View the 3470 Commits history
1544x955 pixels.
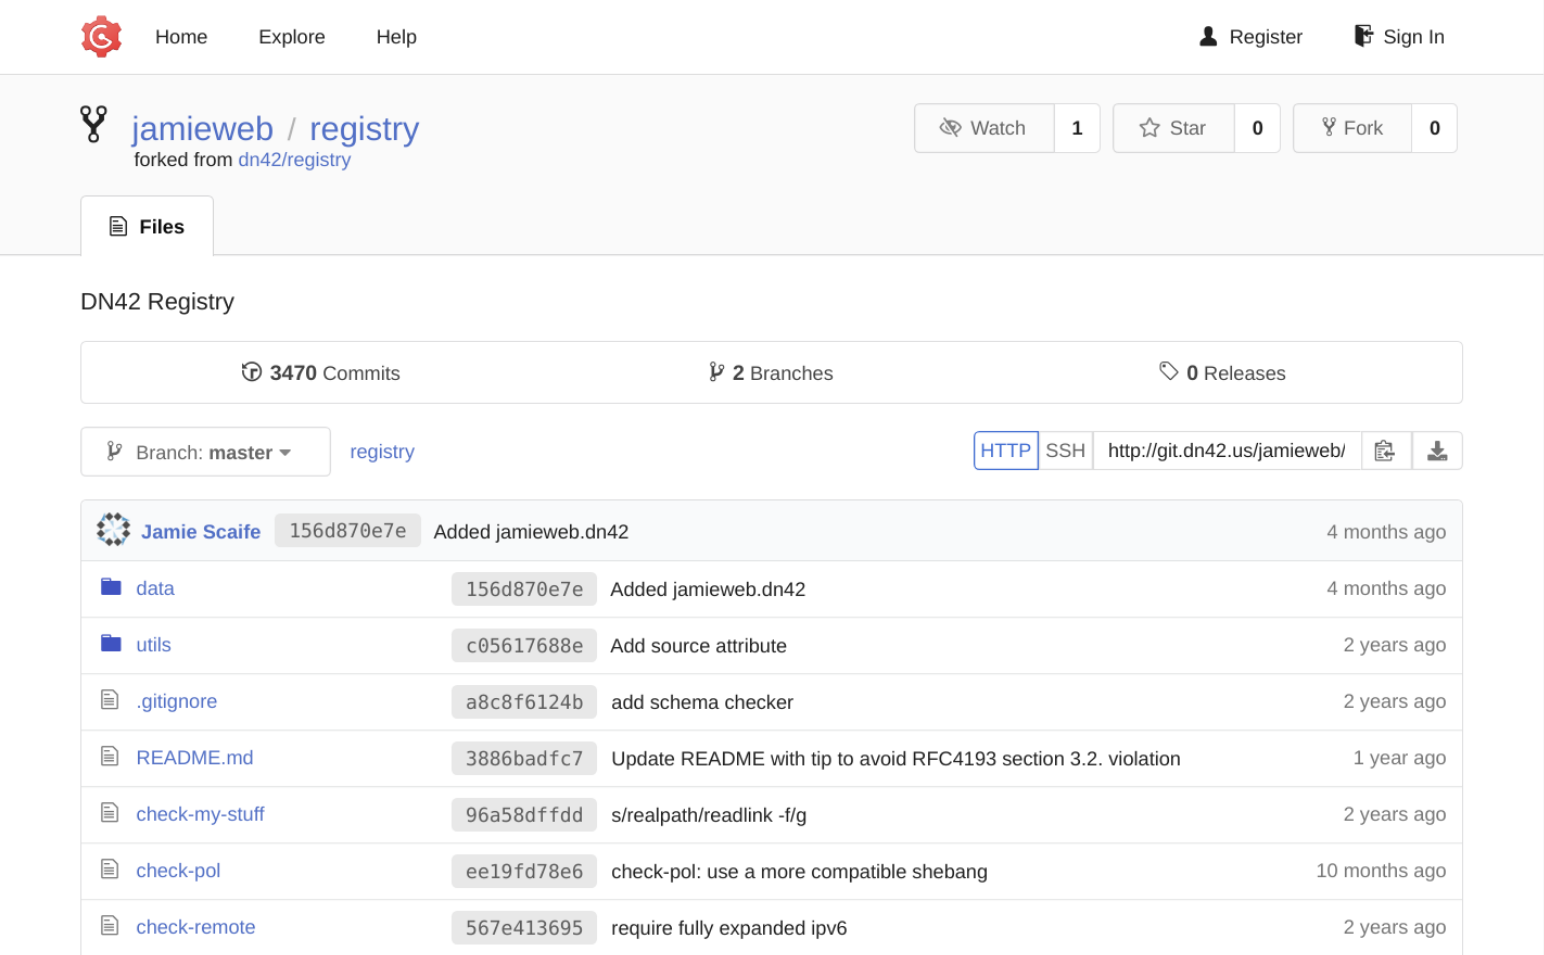click(x=321, y=373)
